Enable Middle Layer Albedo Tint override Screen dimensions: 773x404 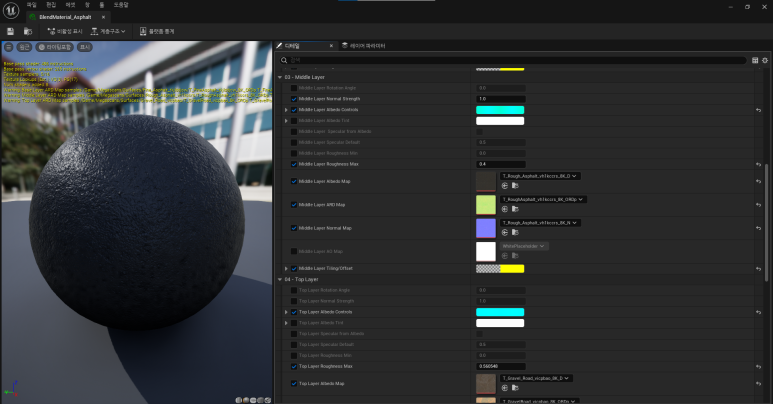294,121
